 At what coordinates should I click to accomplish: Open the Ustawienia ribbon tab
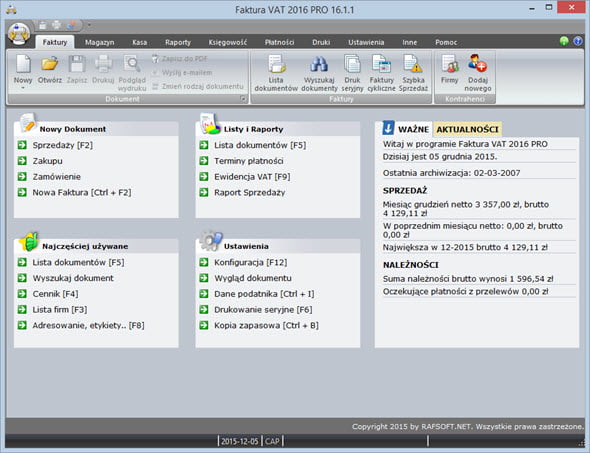[x=366, y=43]
